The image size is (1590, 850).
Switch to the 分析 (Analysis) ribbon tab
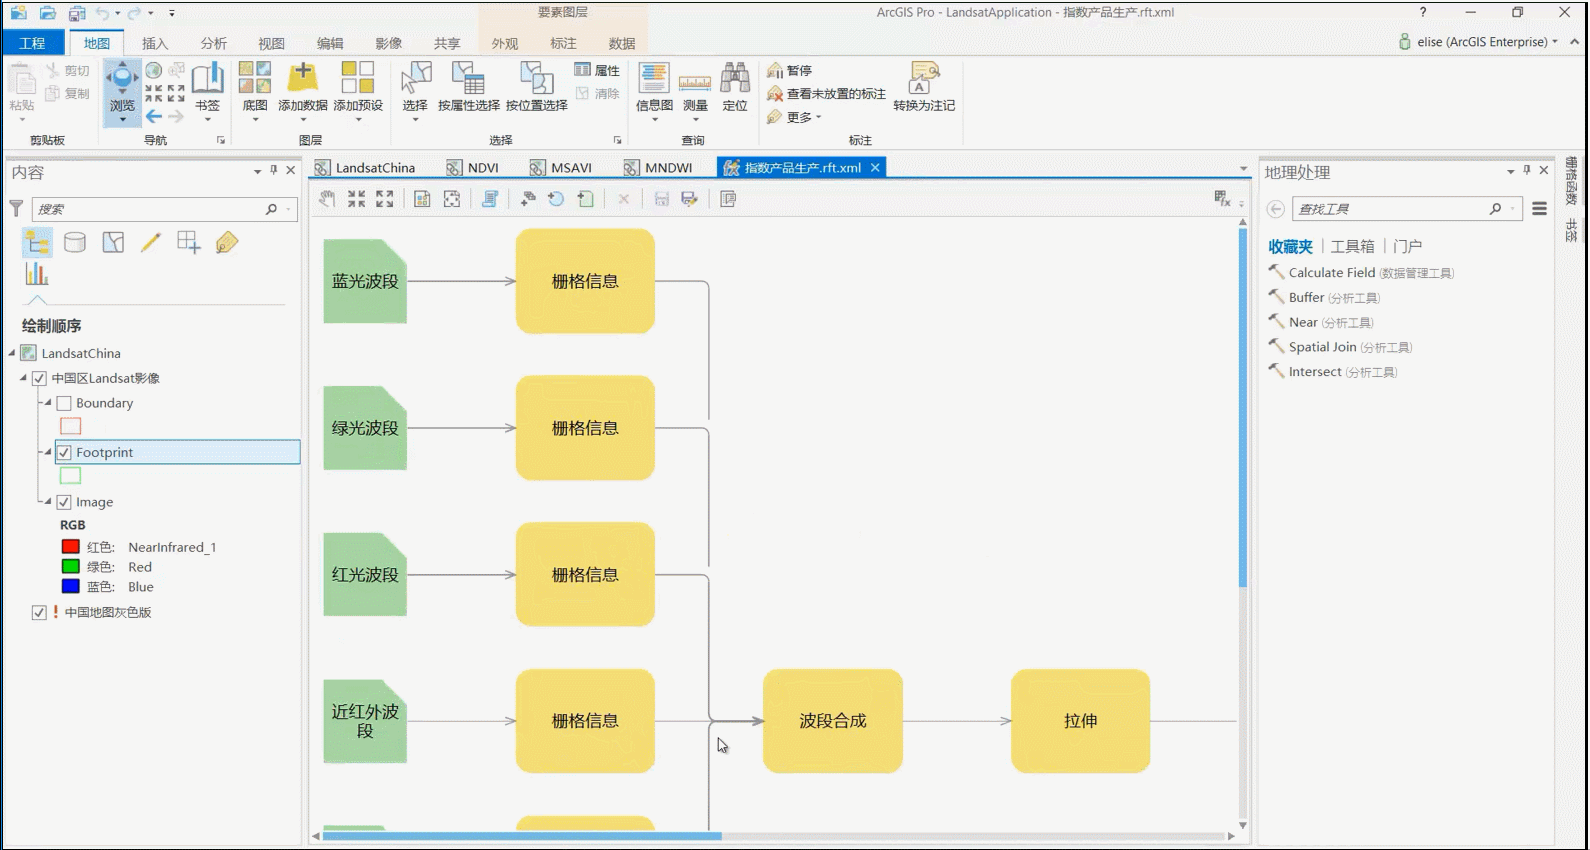pyautogui.click(x=213, y=43)
